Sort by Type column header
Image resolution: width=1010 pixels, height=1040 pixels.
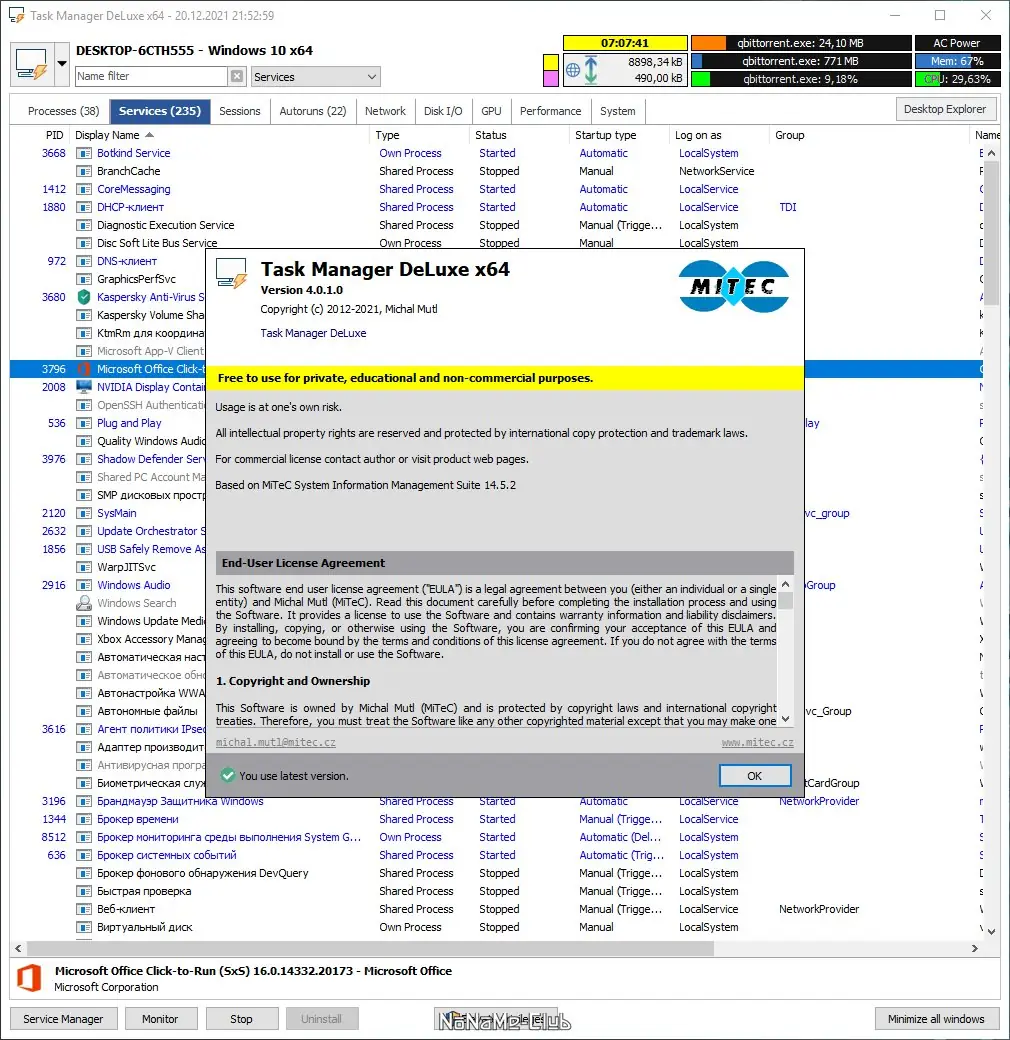(x=420, y=135)
